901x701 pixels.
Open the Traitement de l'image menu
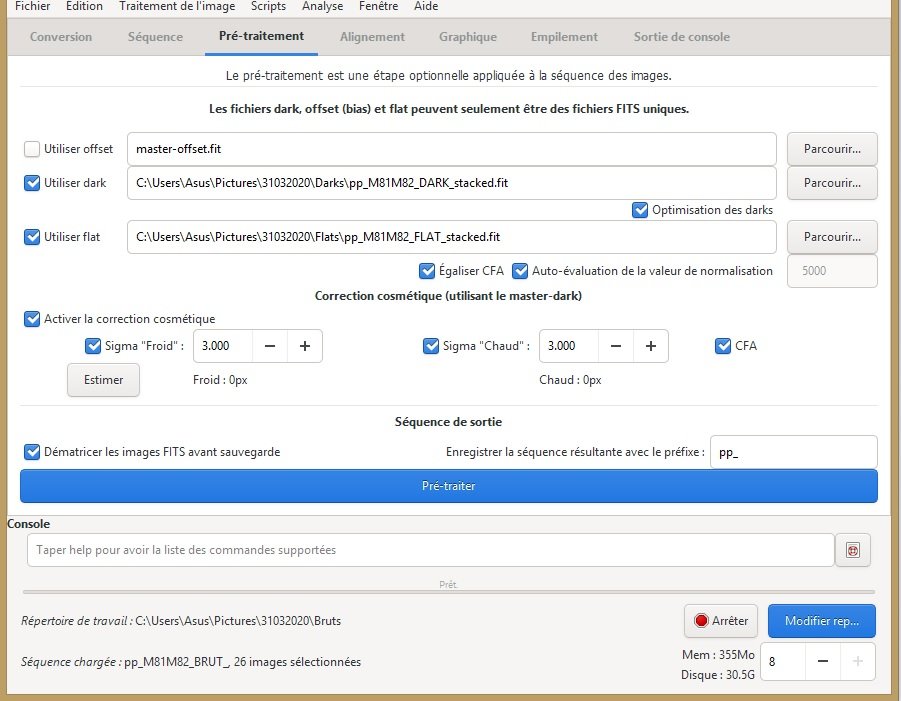pyautogui.click(x=177, y=6)
